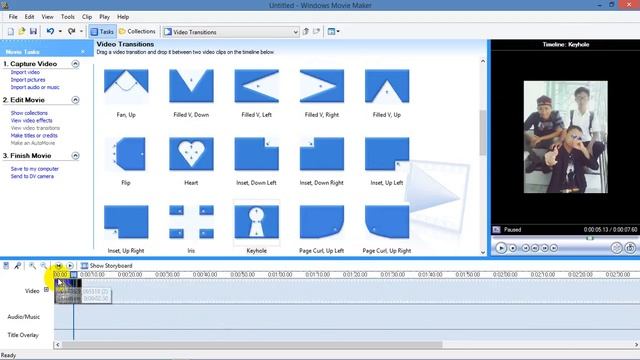The height and width of the screenshot is (360, 640).
Task: Click the Import pictures link
Action: click(x=28, y=80)
